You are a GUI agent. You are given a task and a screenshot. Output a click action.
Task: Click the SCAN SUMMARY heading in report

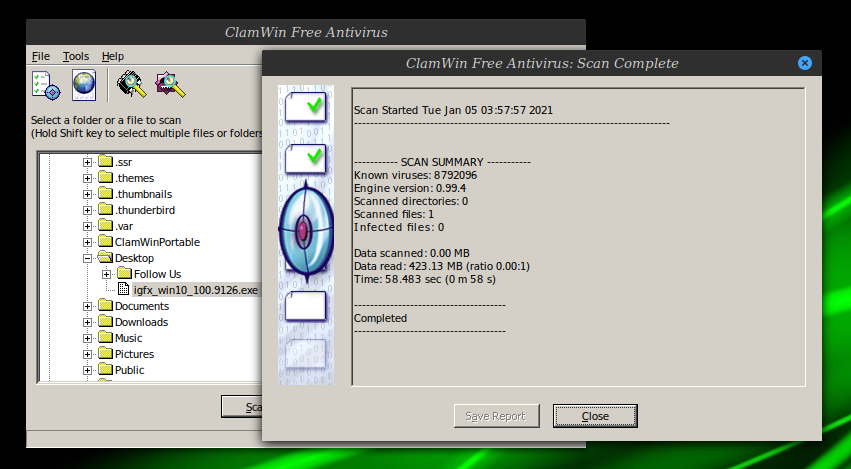(442, 162)
